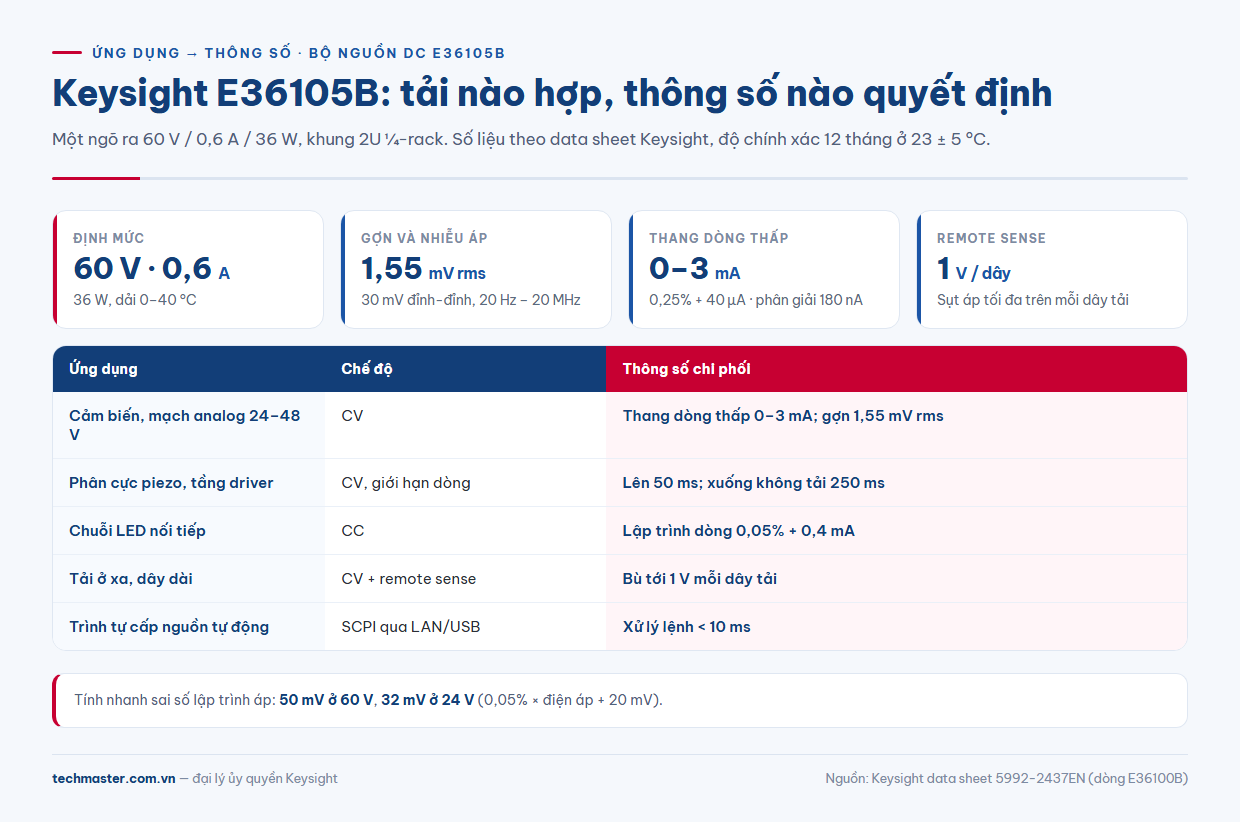Click the '0–3 mA' card value
1240x822 pixels.
point(695,269)
